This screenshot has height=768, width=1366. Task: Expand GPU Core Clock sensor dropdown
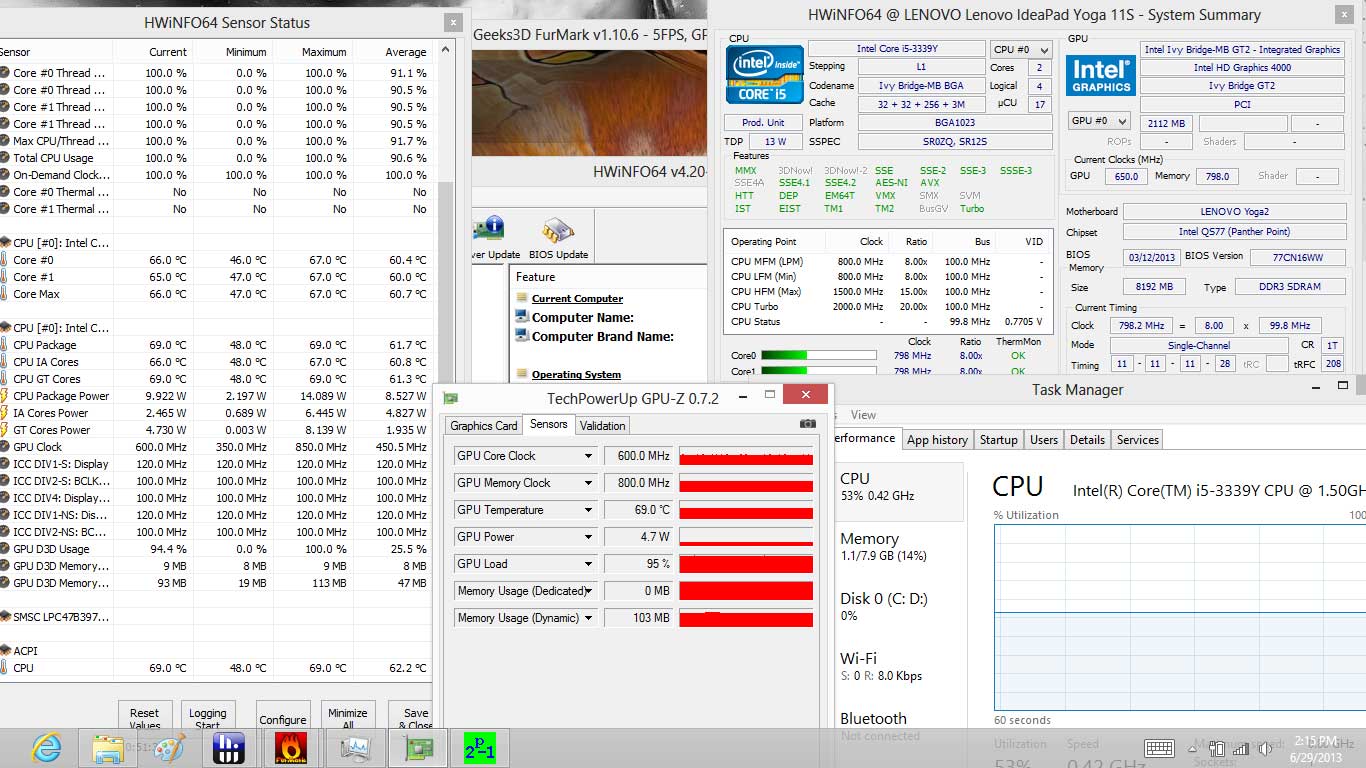pyautogui.click(x=589, y=456)
